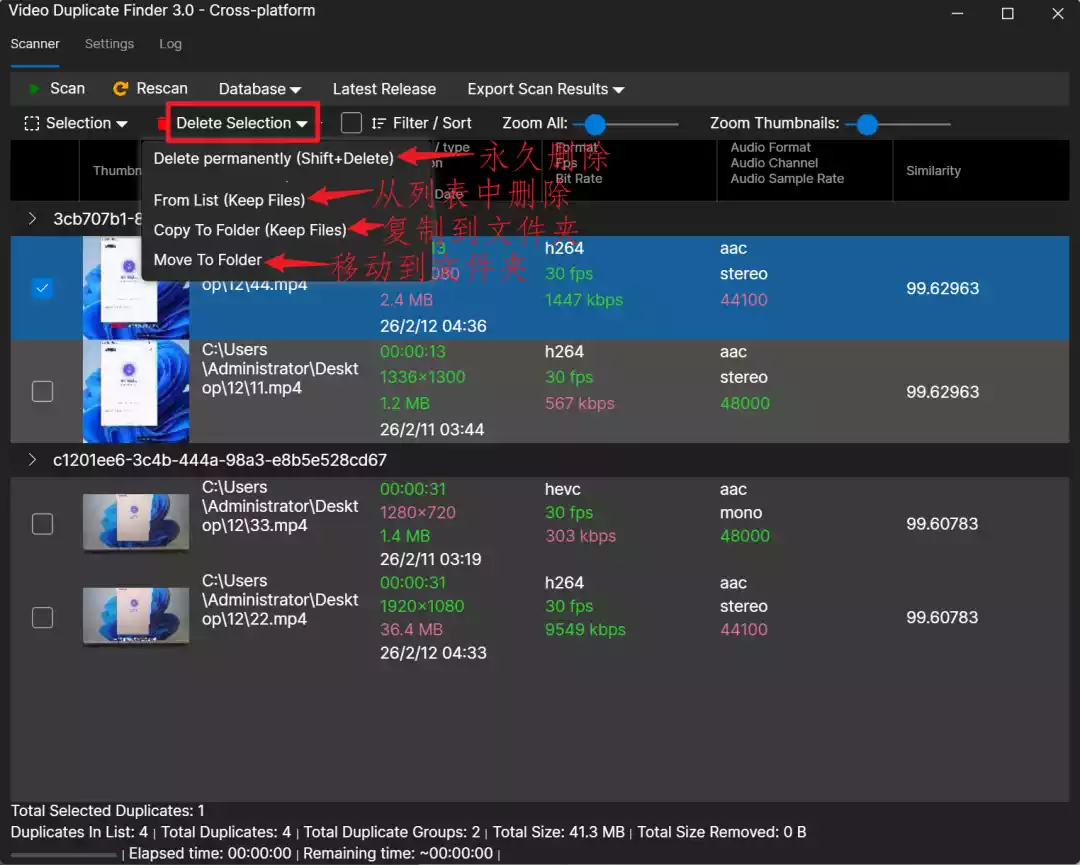This screenshot has height=865, width=1080.
Task: Adjust the Zoom All slider
Action: 625,124
